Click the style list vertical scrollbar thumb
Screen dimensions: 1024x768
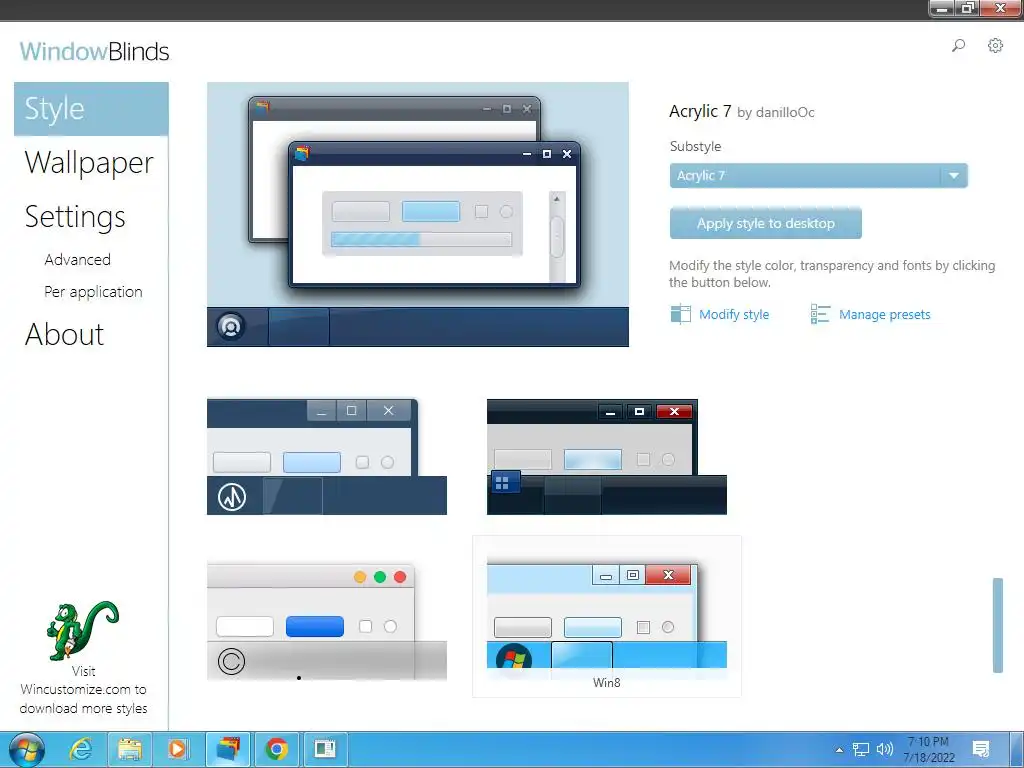point(997,625)
